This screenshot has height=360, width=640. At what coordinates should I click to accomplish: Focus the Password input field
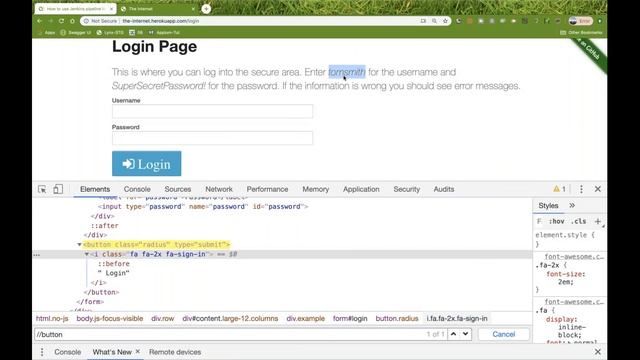(x=212, y=138)
